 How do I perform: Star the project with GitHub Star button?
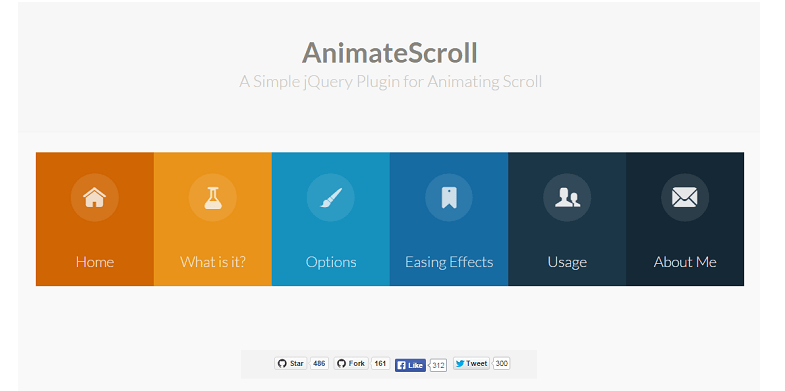pyautogui.click(x=290, y=363)
